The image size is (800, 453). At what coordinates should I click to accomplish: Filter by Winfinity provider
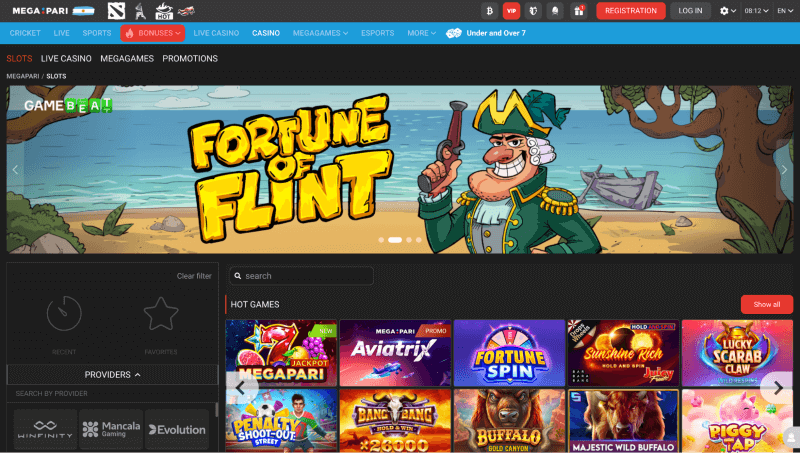coord(45,429)
